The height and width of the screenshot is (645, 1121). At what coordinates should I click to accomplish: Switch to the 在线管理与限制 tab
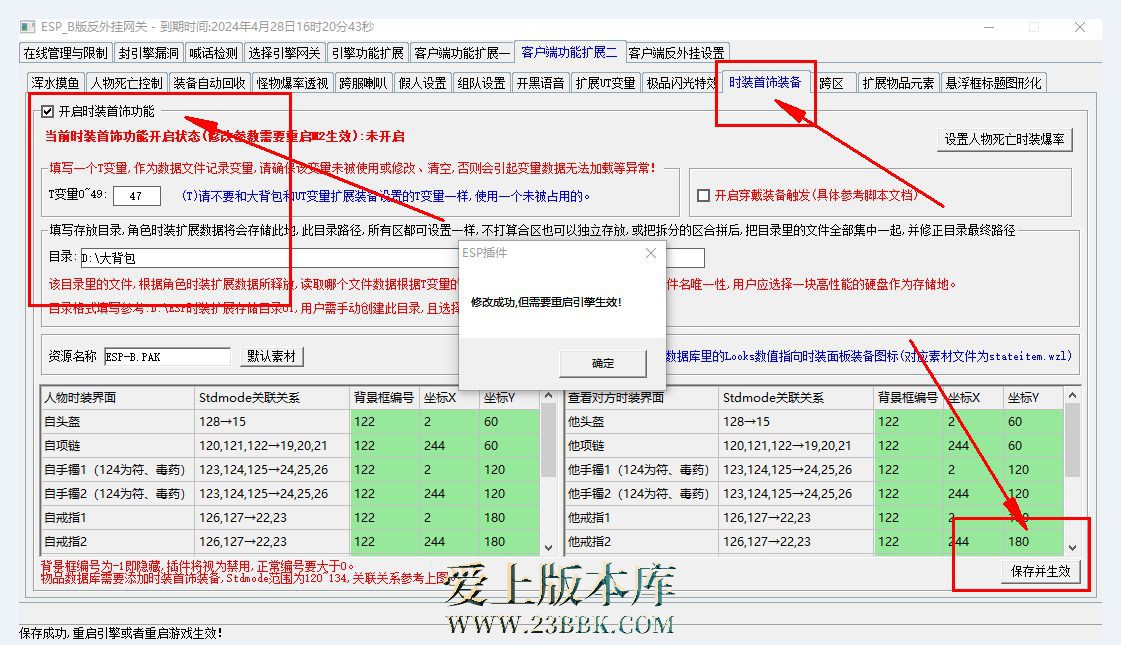tap(65, 53)
